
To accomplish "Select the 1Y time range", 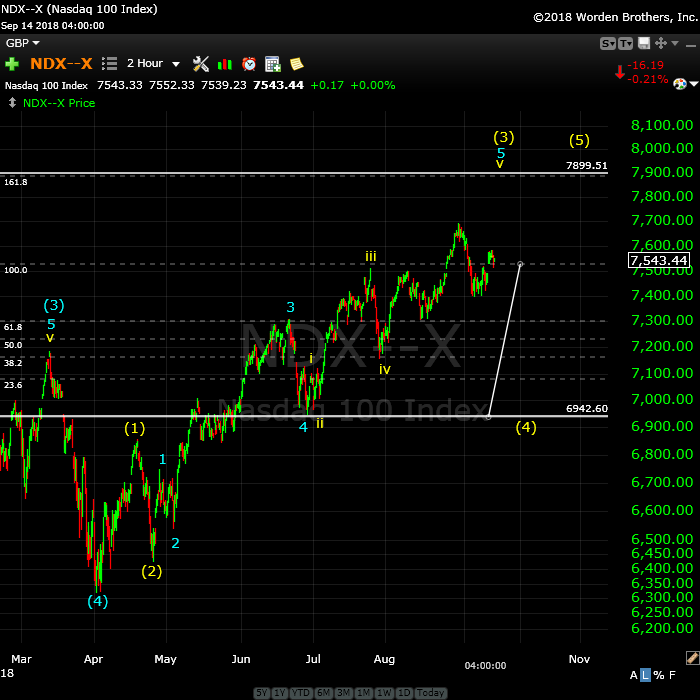I will pyautogui.click(x=279, y=692).
